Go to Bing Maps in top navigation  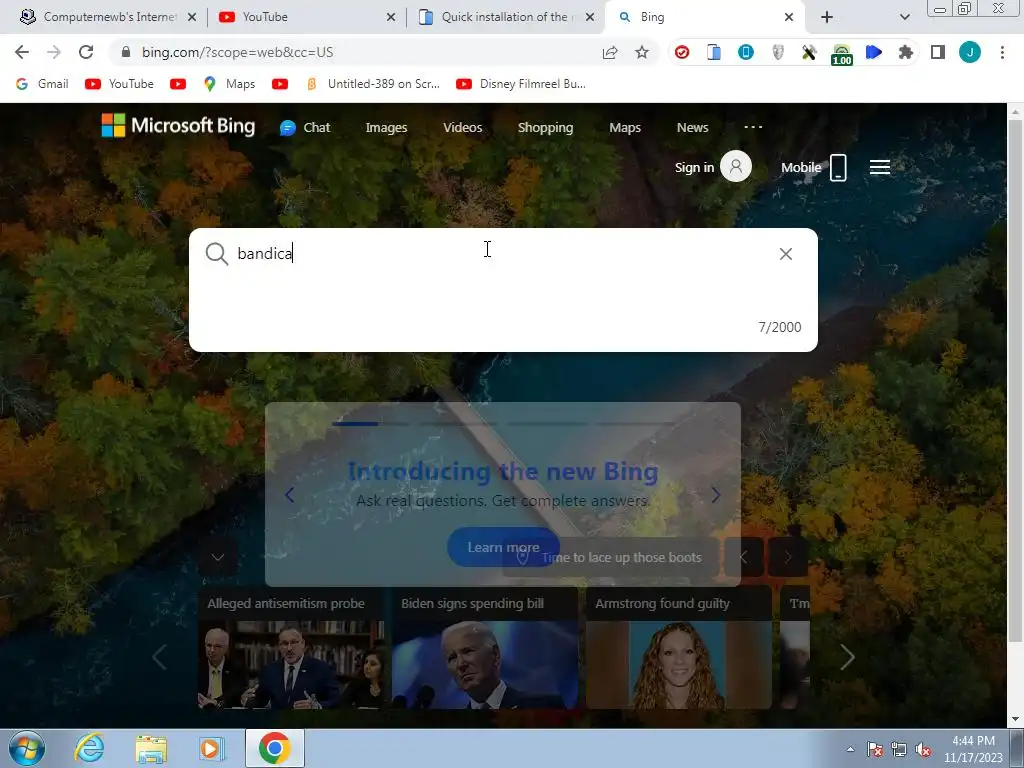click(x=624, y=127)
